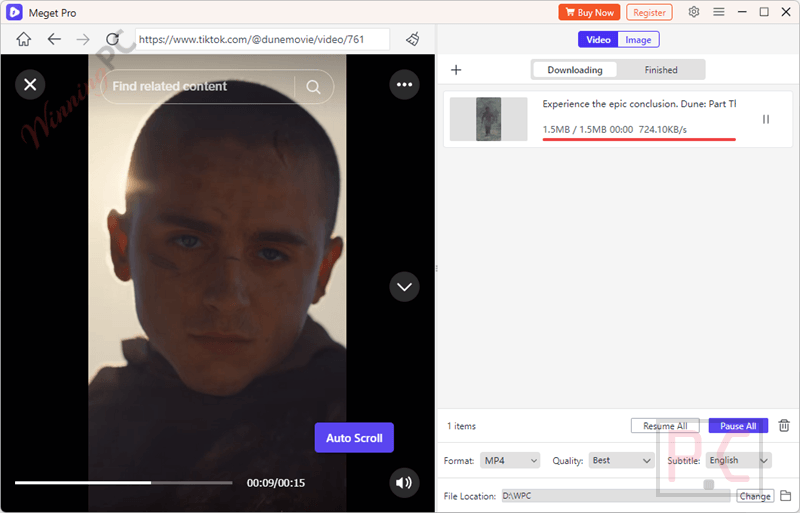The width and height of the screenshot is (800, 513).
Task: Go to next video with down chevron
Action: [405, 287]
